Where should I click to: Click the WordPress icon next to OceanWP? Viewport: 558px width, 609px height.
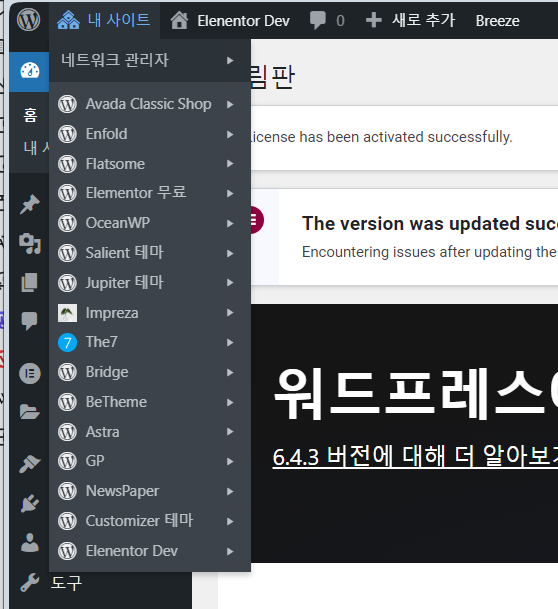pyautogui.click(x=68, y=223)
